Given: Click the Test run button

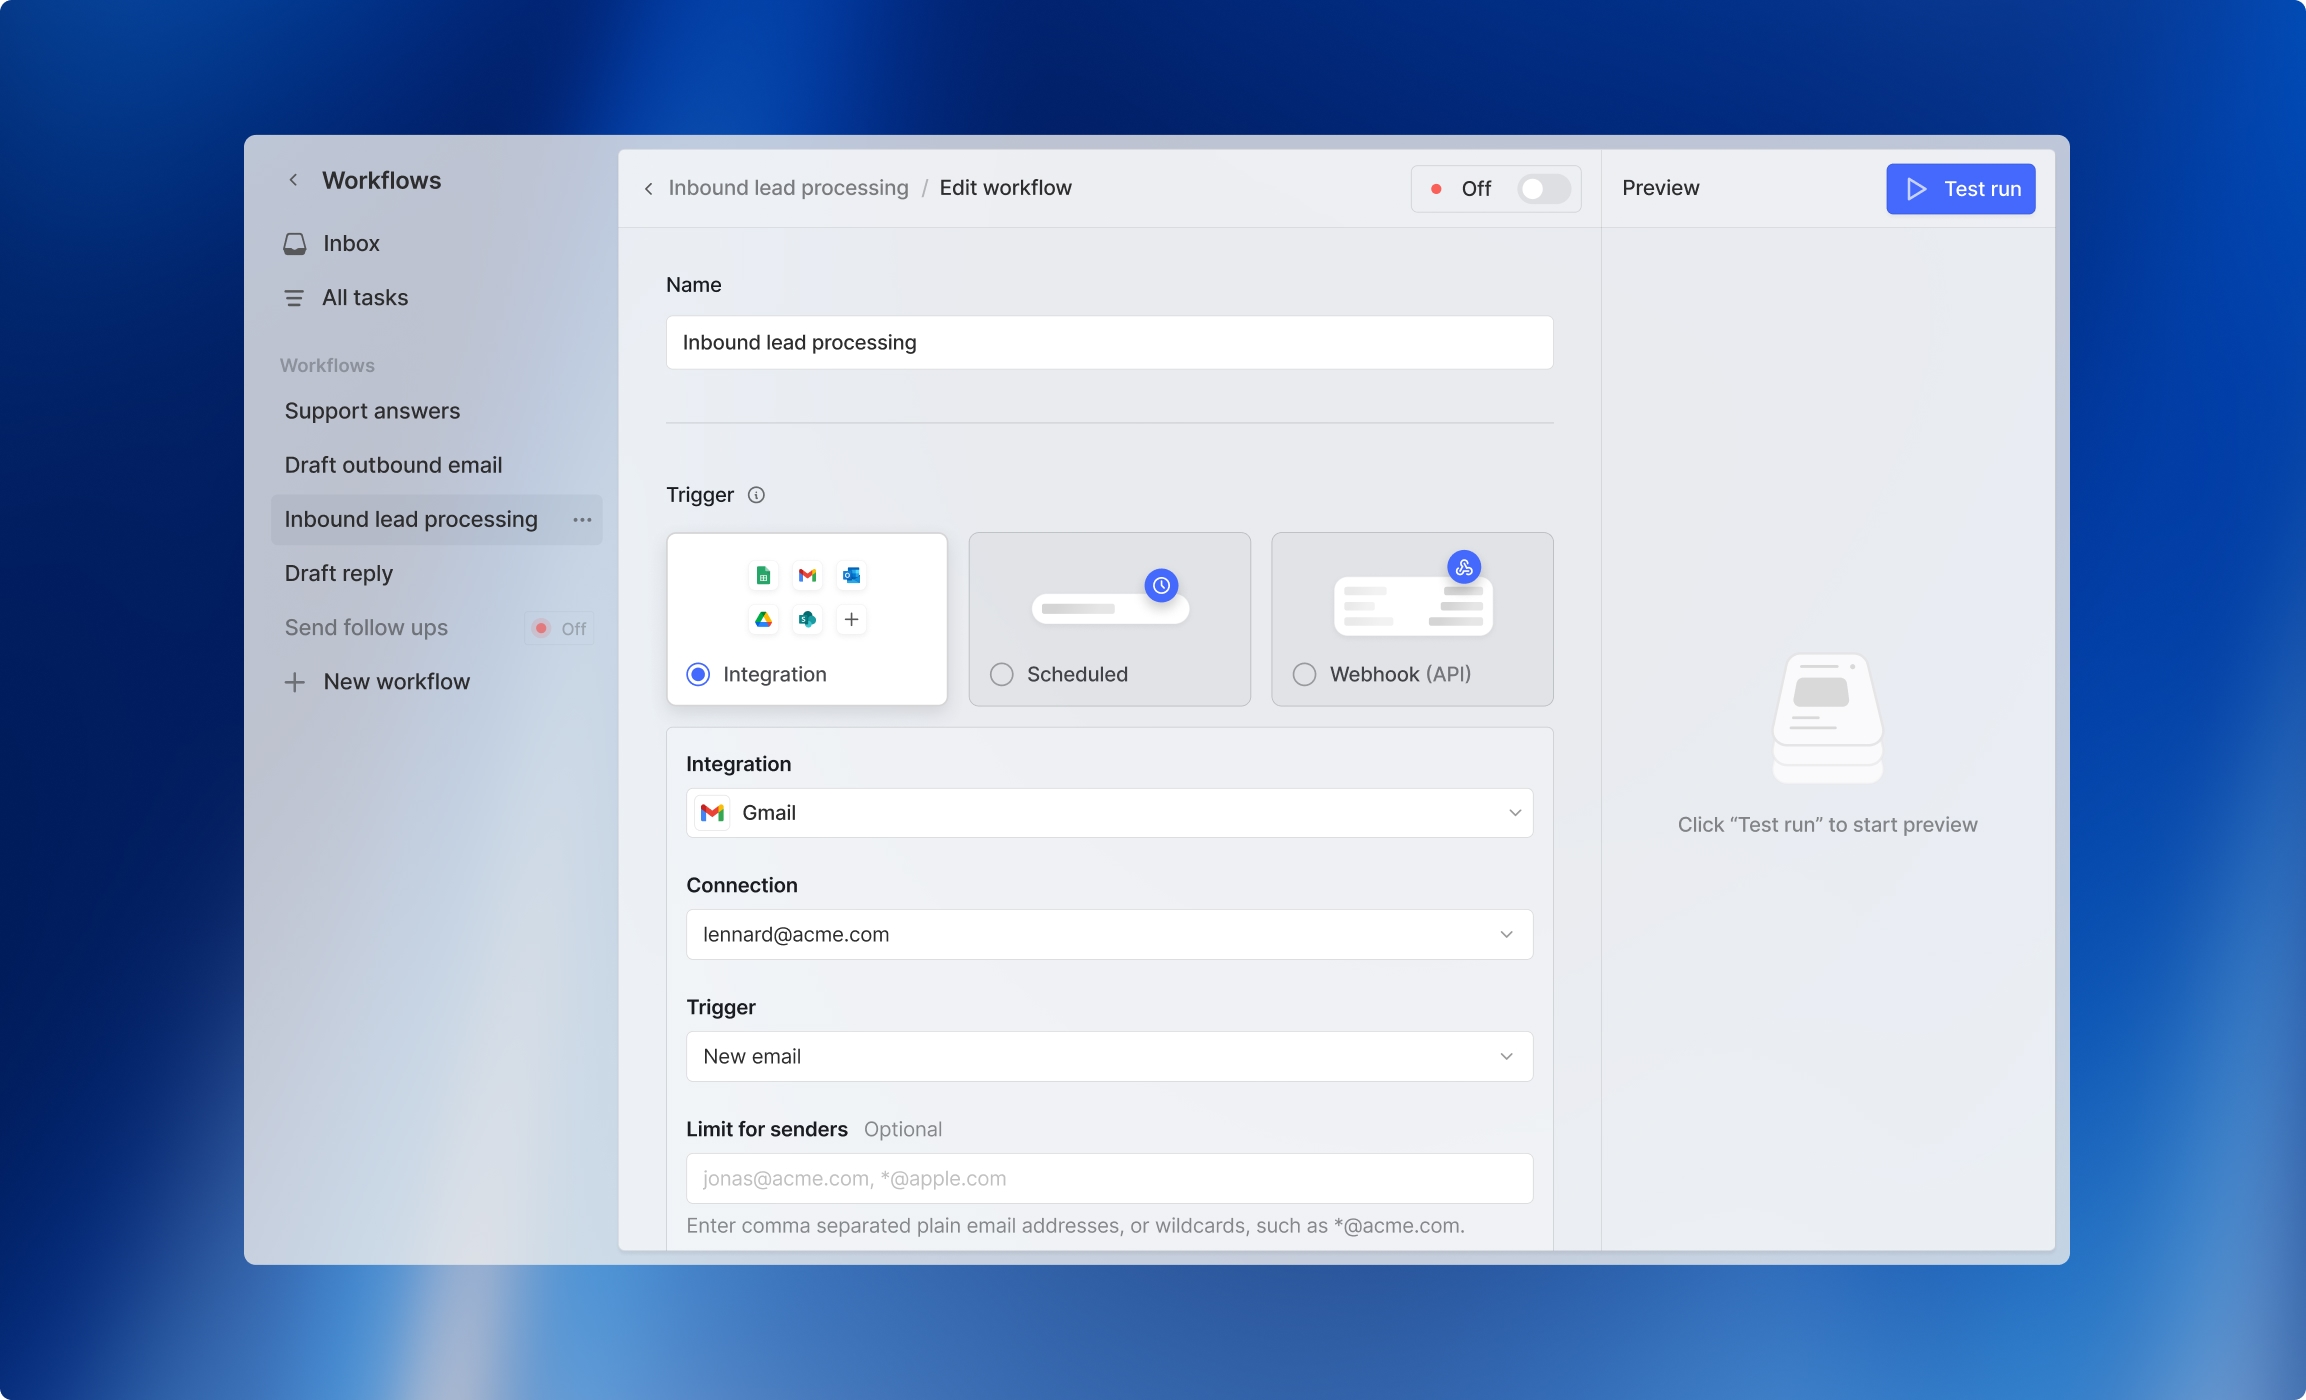Looking at the screenshot, I should pos(1960,189).
